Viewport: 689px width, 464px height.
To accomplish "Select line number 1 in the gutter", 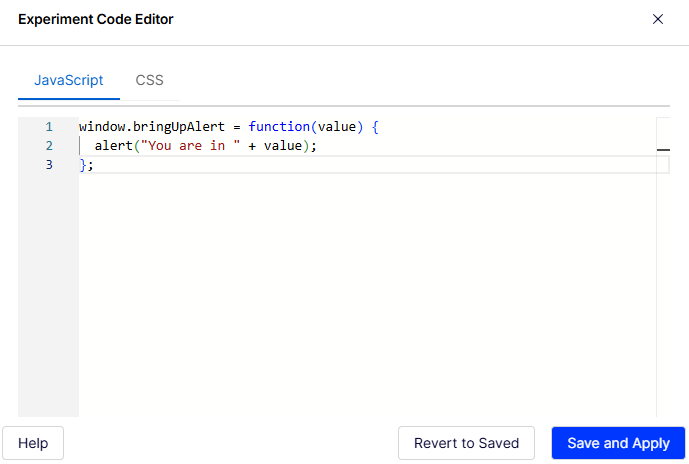I will (x=48, y=128).
